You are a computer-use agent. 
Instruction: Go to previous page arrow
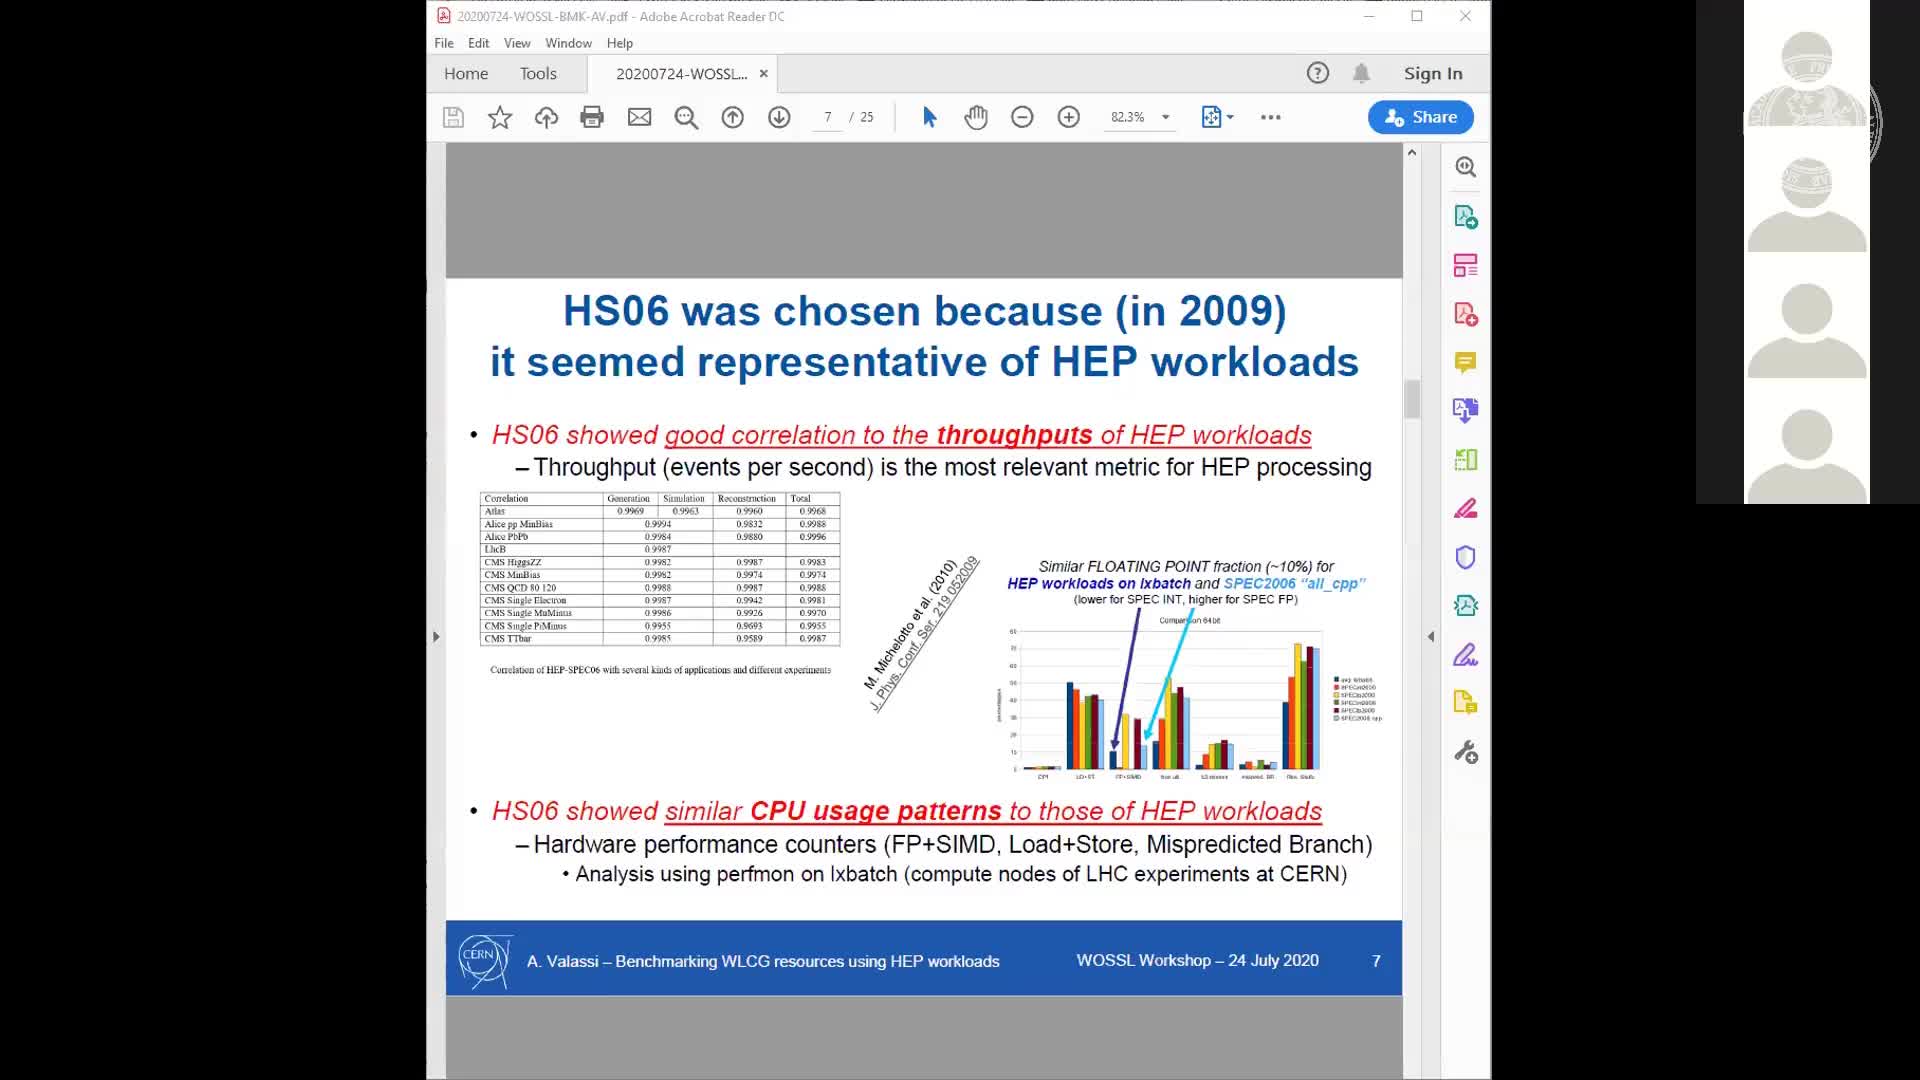point(733,117)
